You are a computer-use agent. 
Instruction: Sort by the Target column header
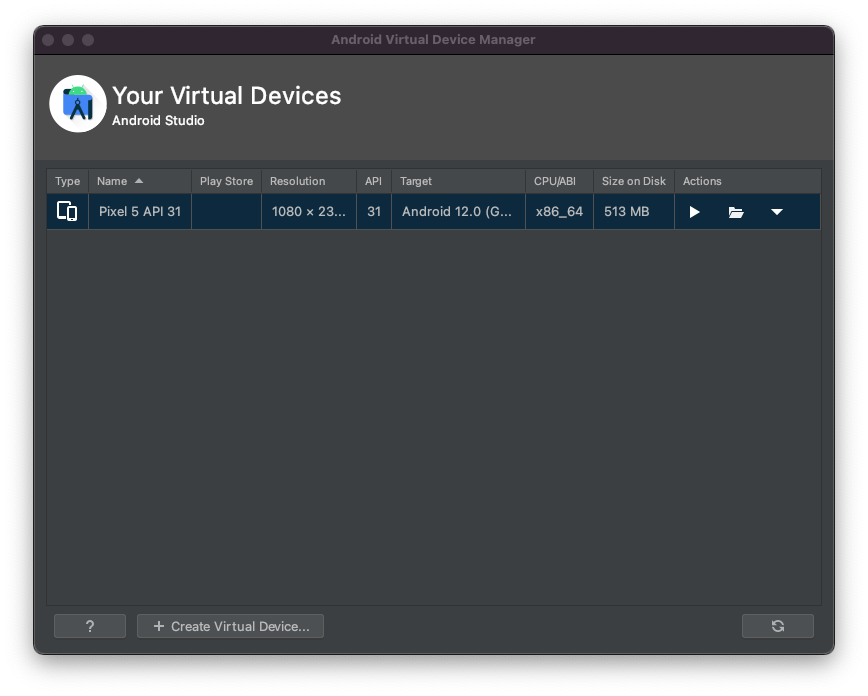pos(458,181)
